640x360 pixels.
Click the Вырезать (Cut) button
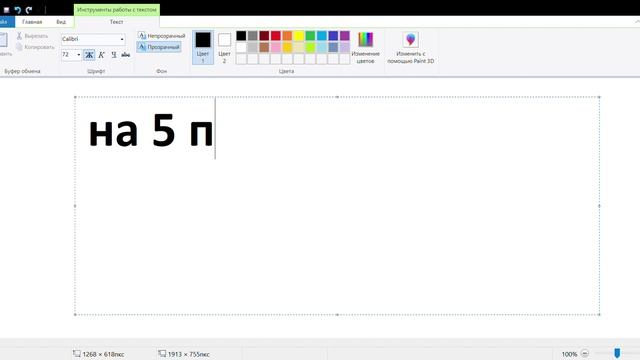coord(32,36)
